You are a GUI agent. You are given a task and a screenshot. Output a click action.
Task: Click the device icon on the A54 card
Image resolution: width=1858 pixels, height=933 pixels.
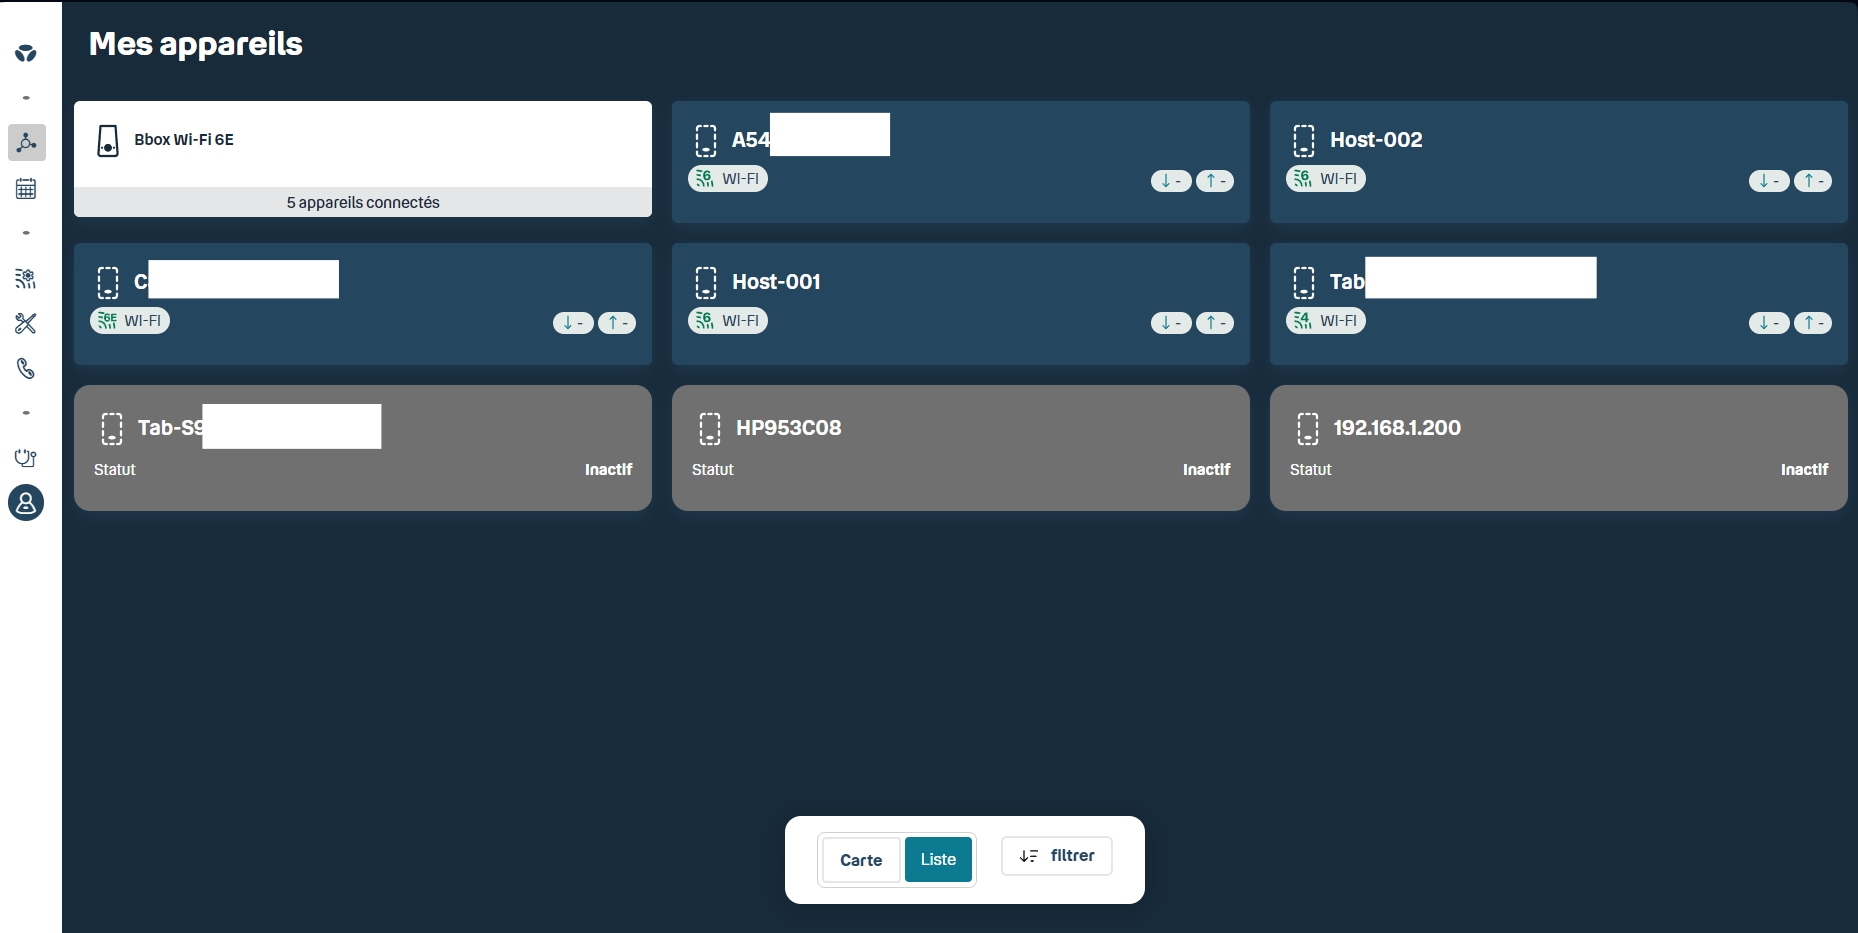coord(706,141)
